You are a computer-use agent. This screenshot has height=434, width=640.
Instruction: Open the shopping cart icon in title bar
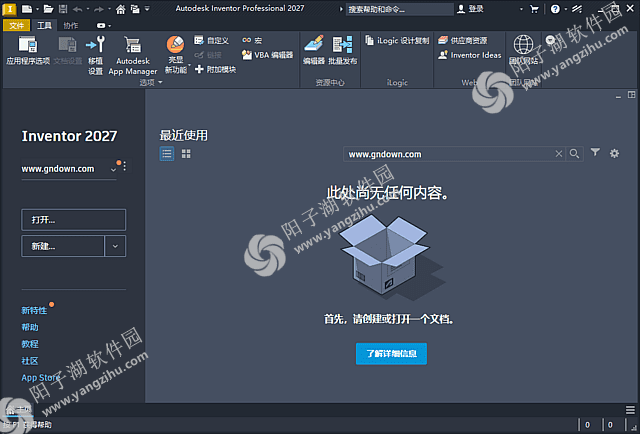tap(534, 9)
